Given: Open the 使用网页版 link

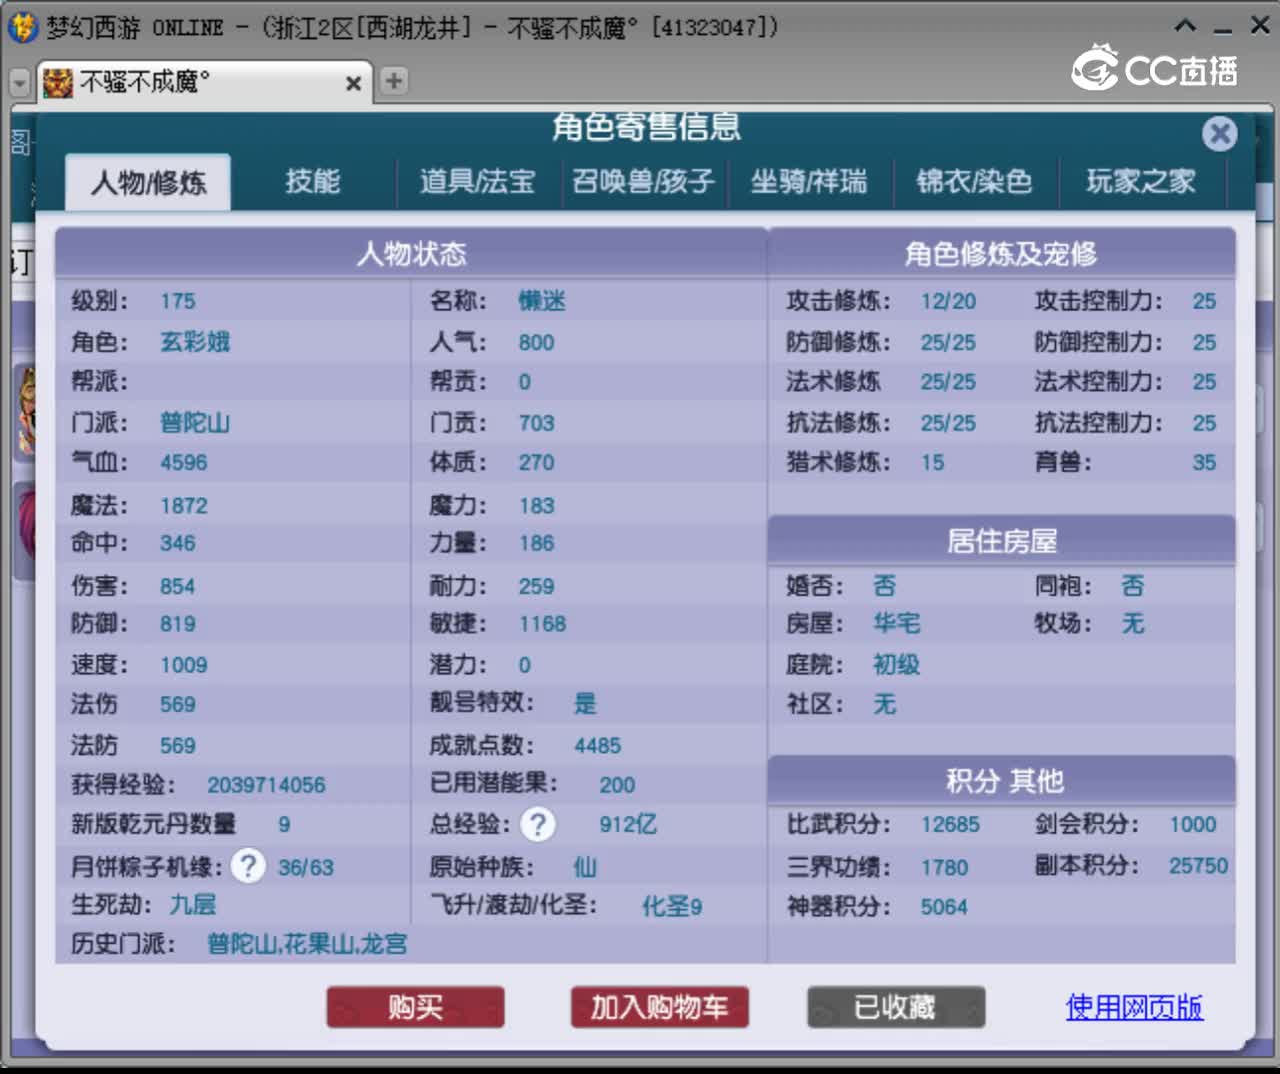Looking at the screenshot, I should coord(1134,1007).
